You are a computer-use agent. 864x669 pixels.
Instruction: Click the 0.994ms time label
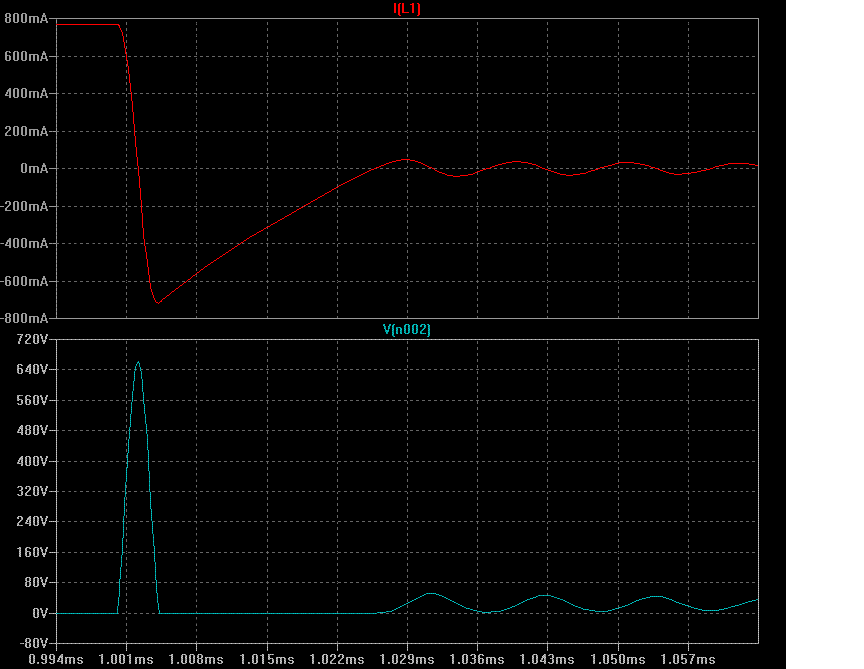(x=56, y=659)
